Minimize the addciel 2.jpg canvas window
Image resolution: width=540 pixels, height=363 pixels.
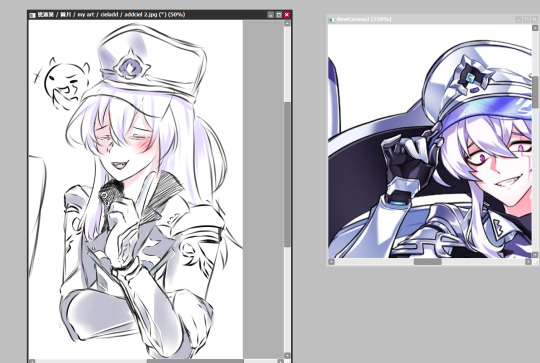coord(271,15)
